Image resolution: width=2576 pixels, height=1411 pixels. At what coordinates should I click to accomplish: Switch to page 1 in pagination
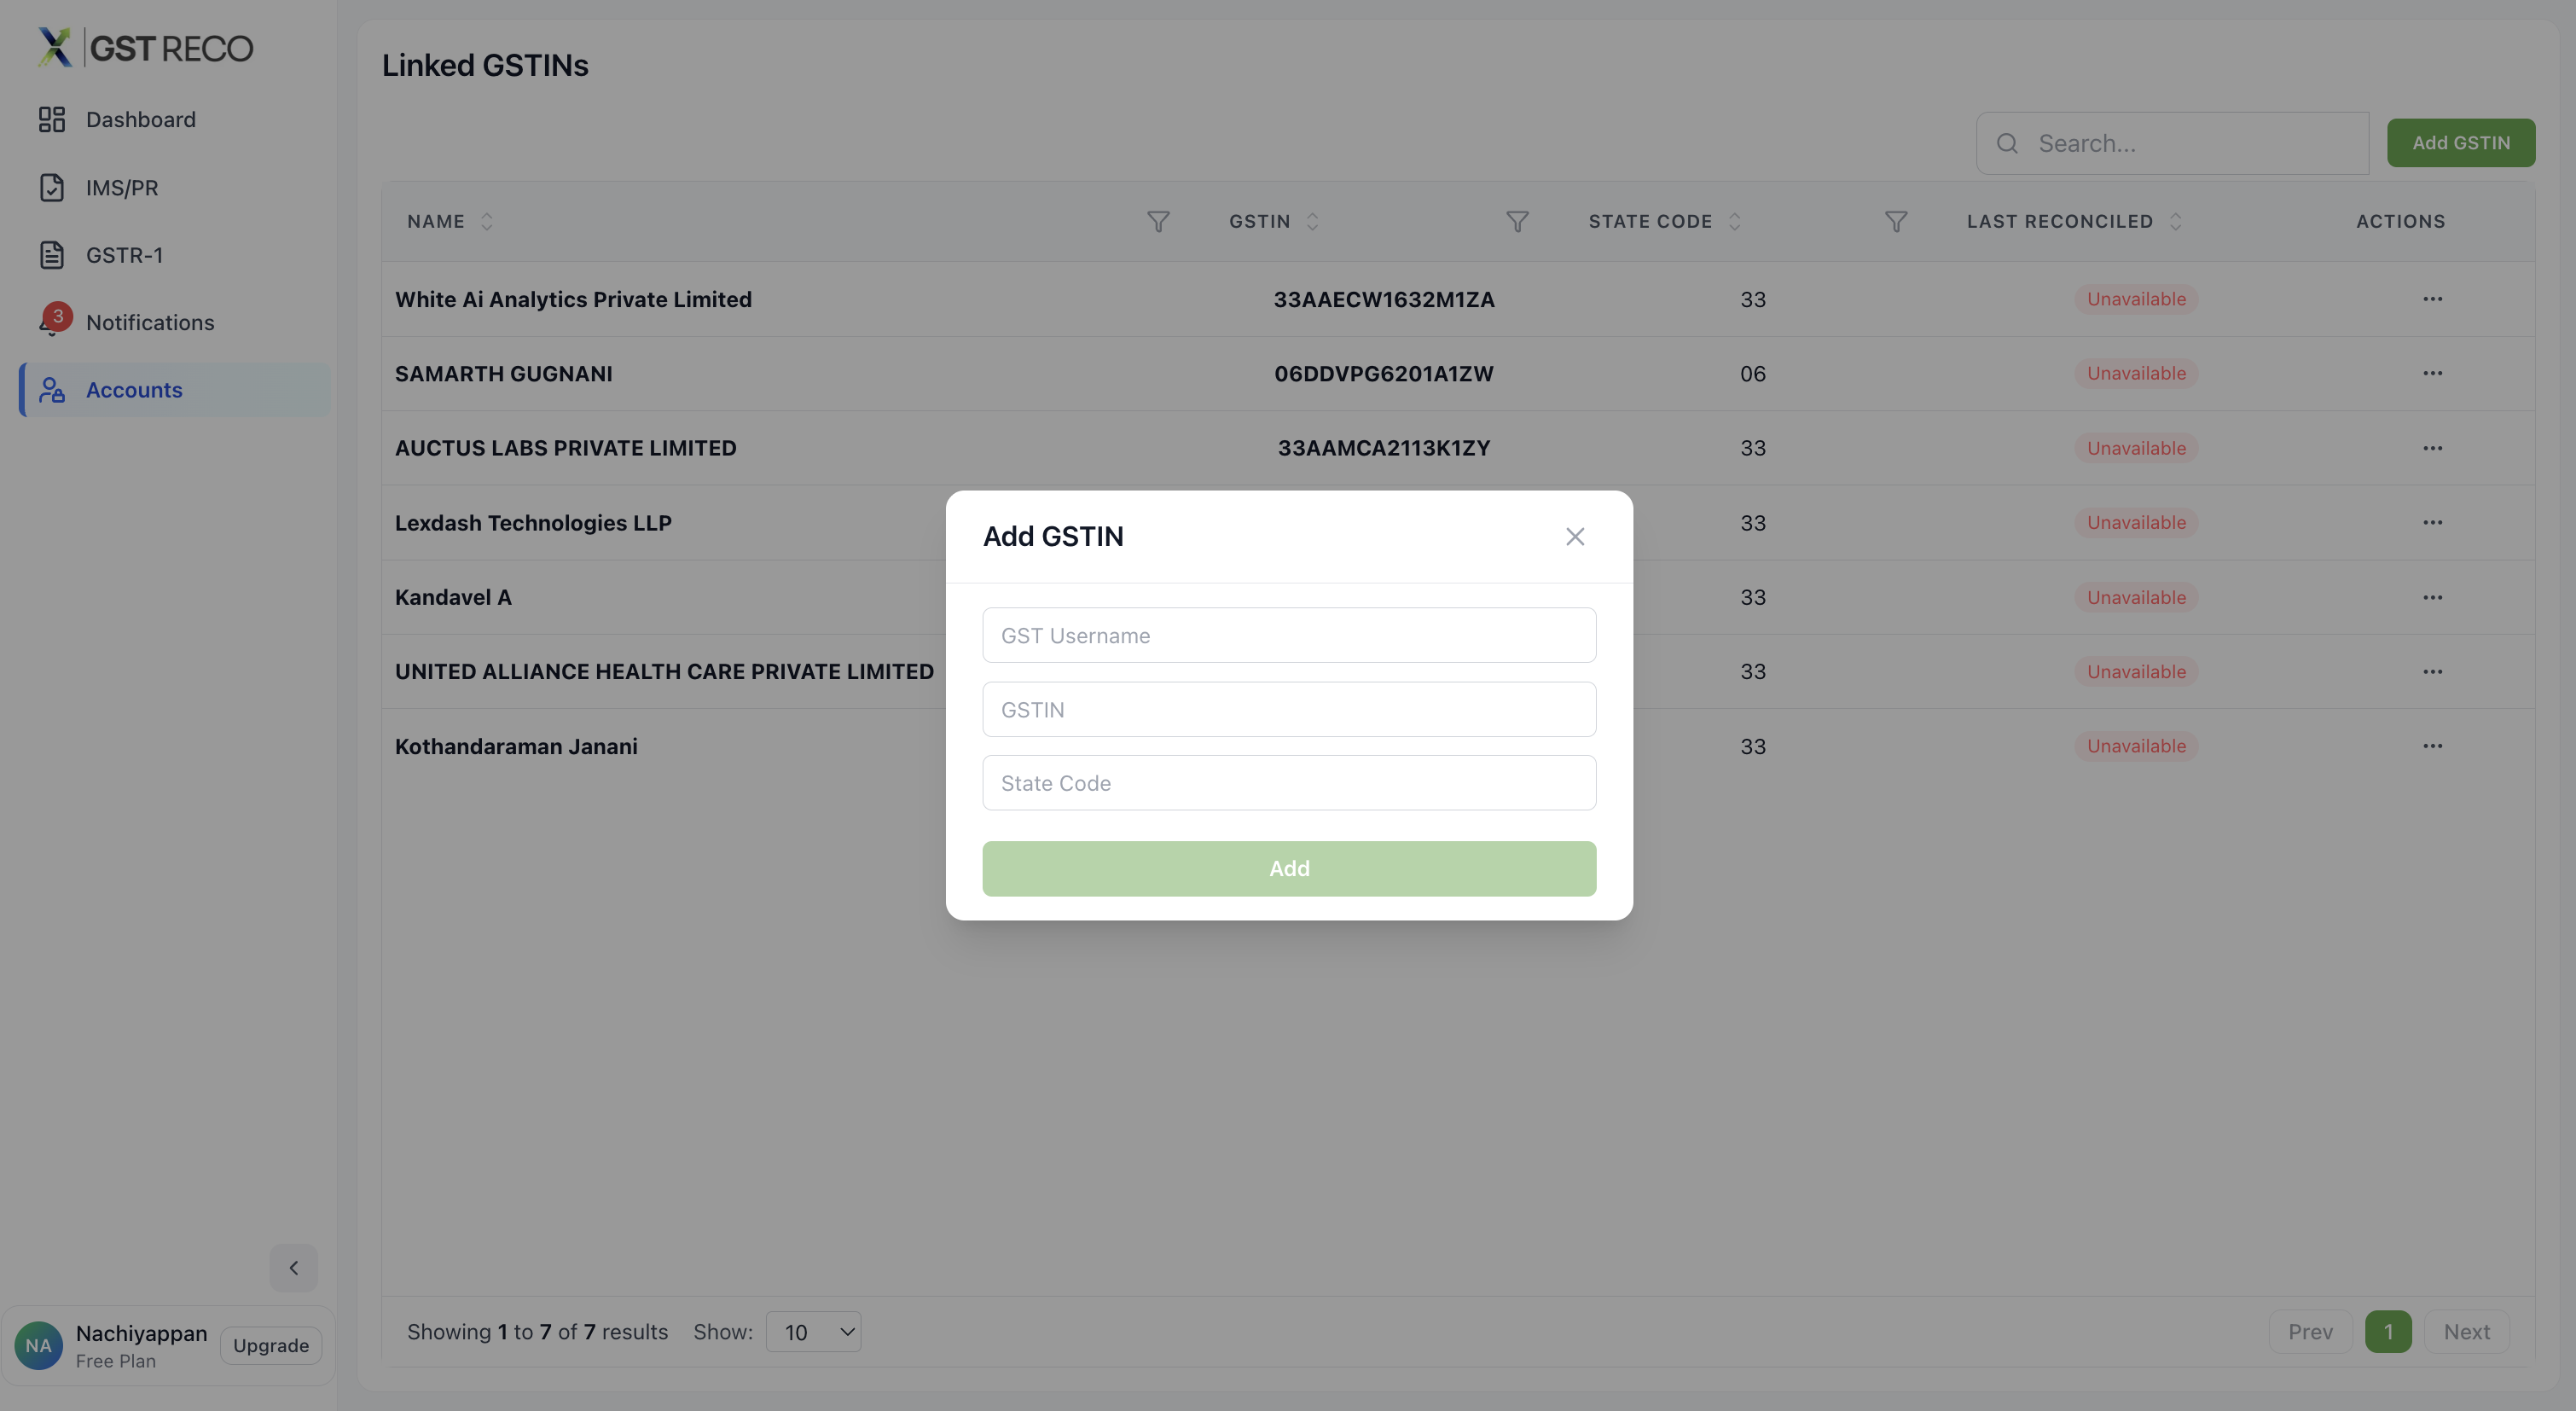[2389, 1331]
